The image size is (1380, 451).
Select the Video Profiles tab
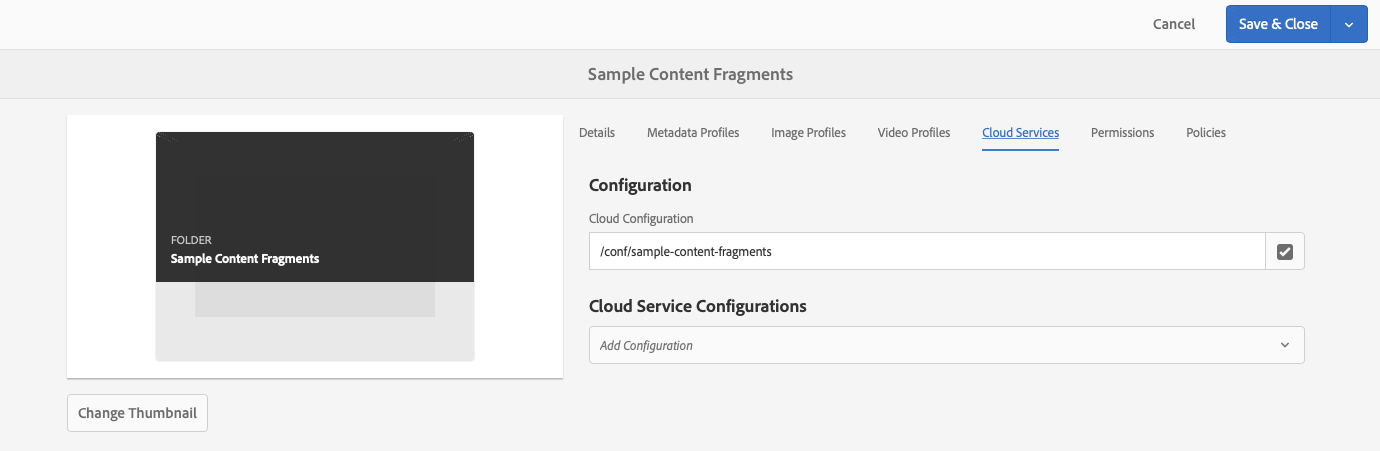[x=914, y=132]
